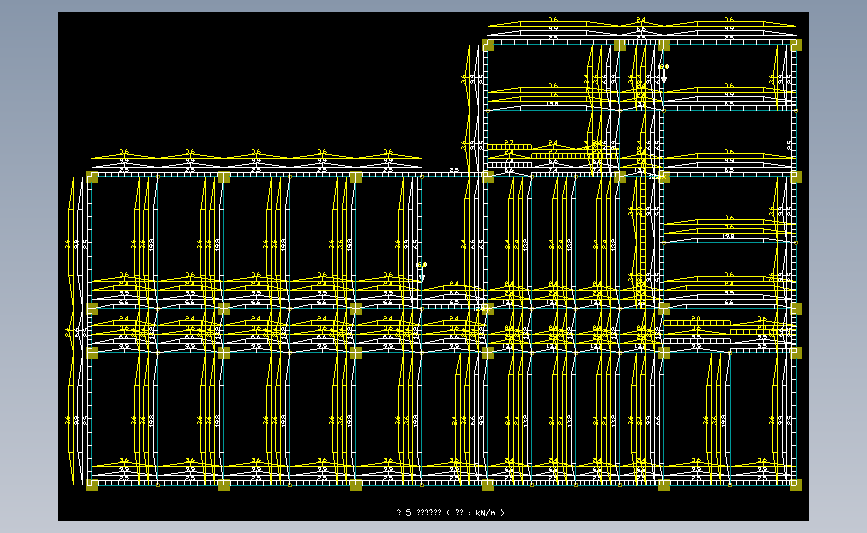The width and height of the screenshot is (867, 533).
Task: Click the drawing caption ending in kN/m
Action: tap(451, 513)
